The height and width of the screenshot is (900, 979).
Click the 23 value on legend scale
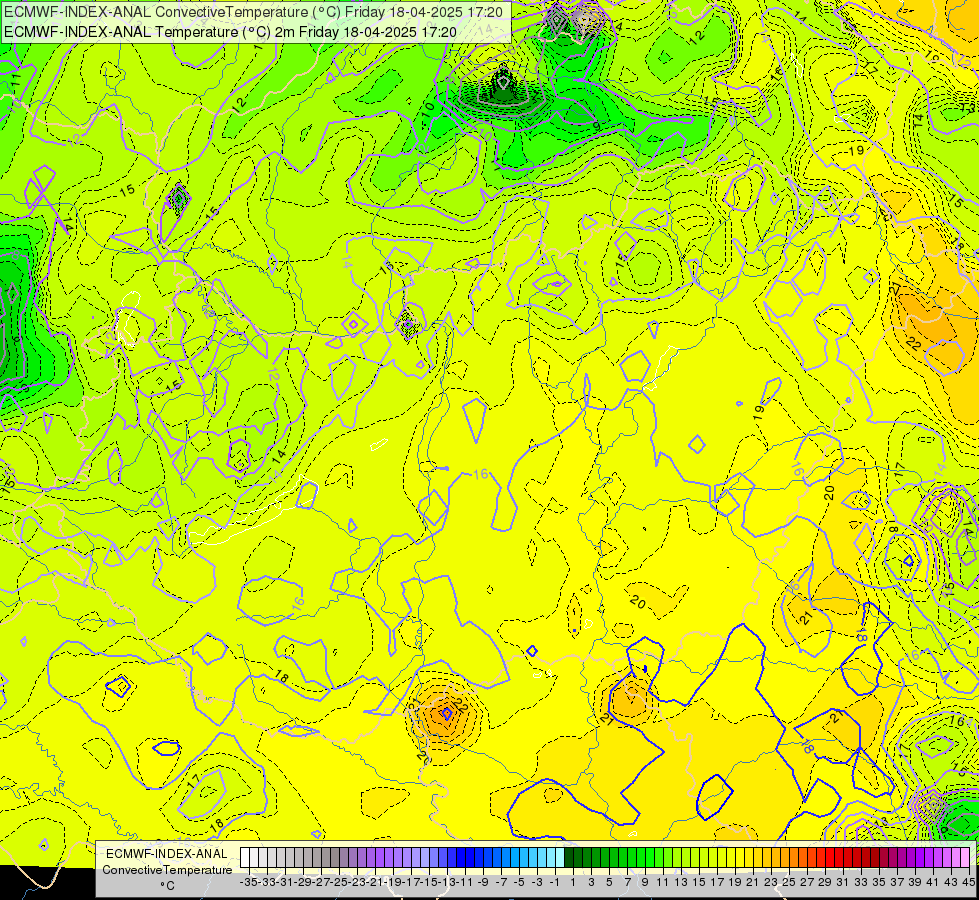(770, 882)
